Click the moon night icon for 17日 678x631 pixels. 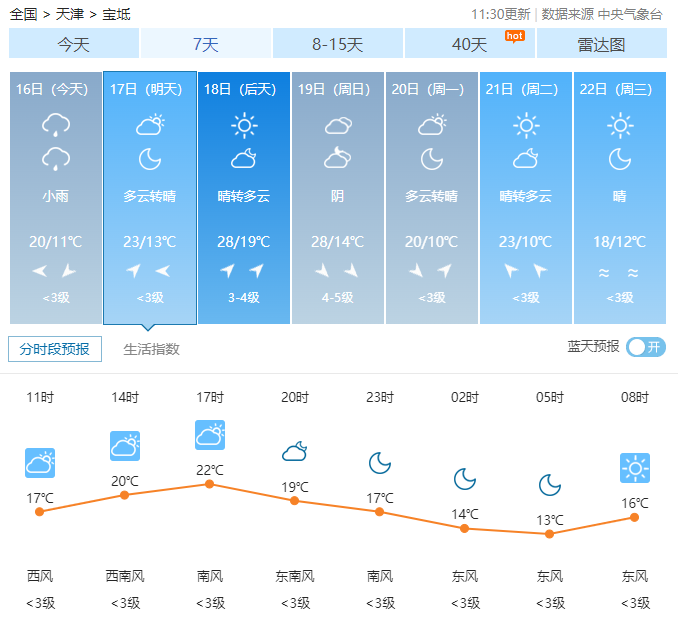(150, 159)
